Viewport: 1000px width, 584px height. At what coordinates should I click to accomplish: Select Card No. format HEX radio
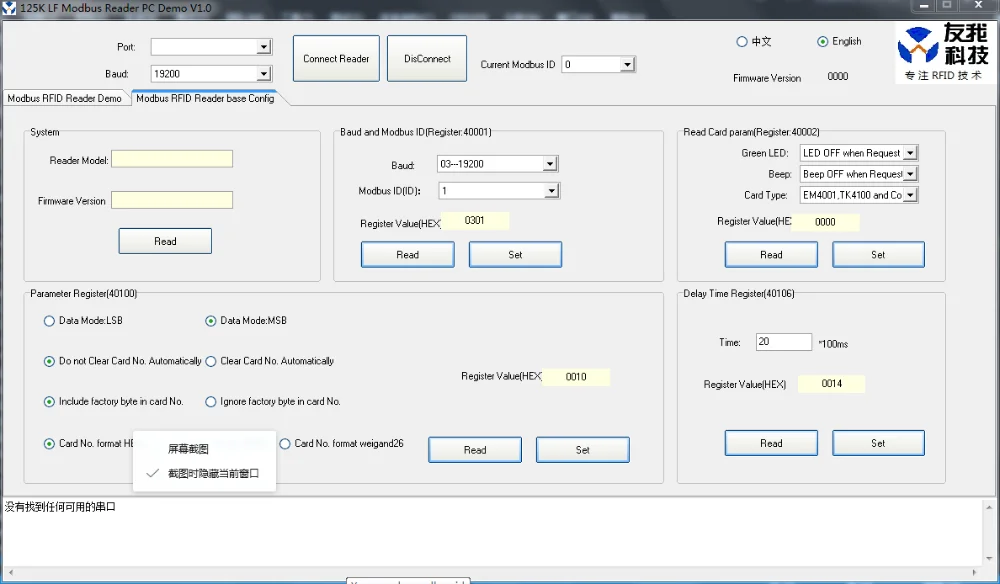(x=49, y=444)
